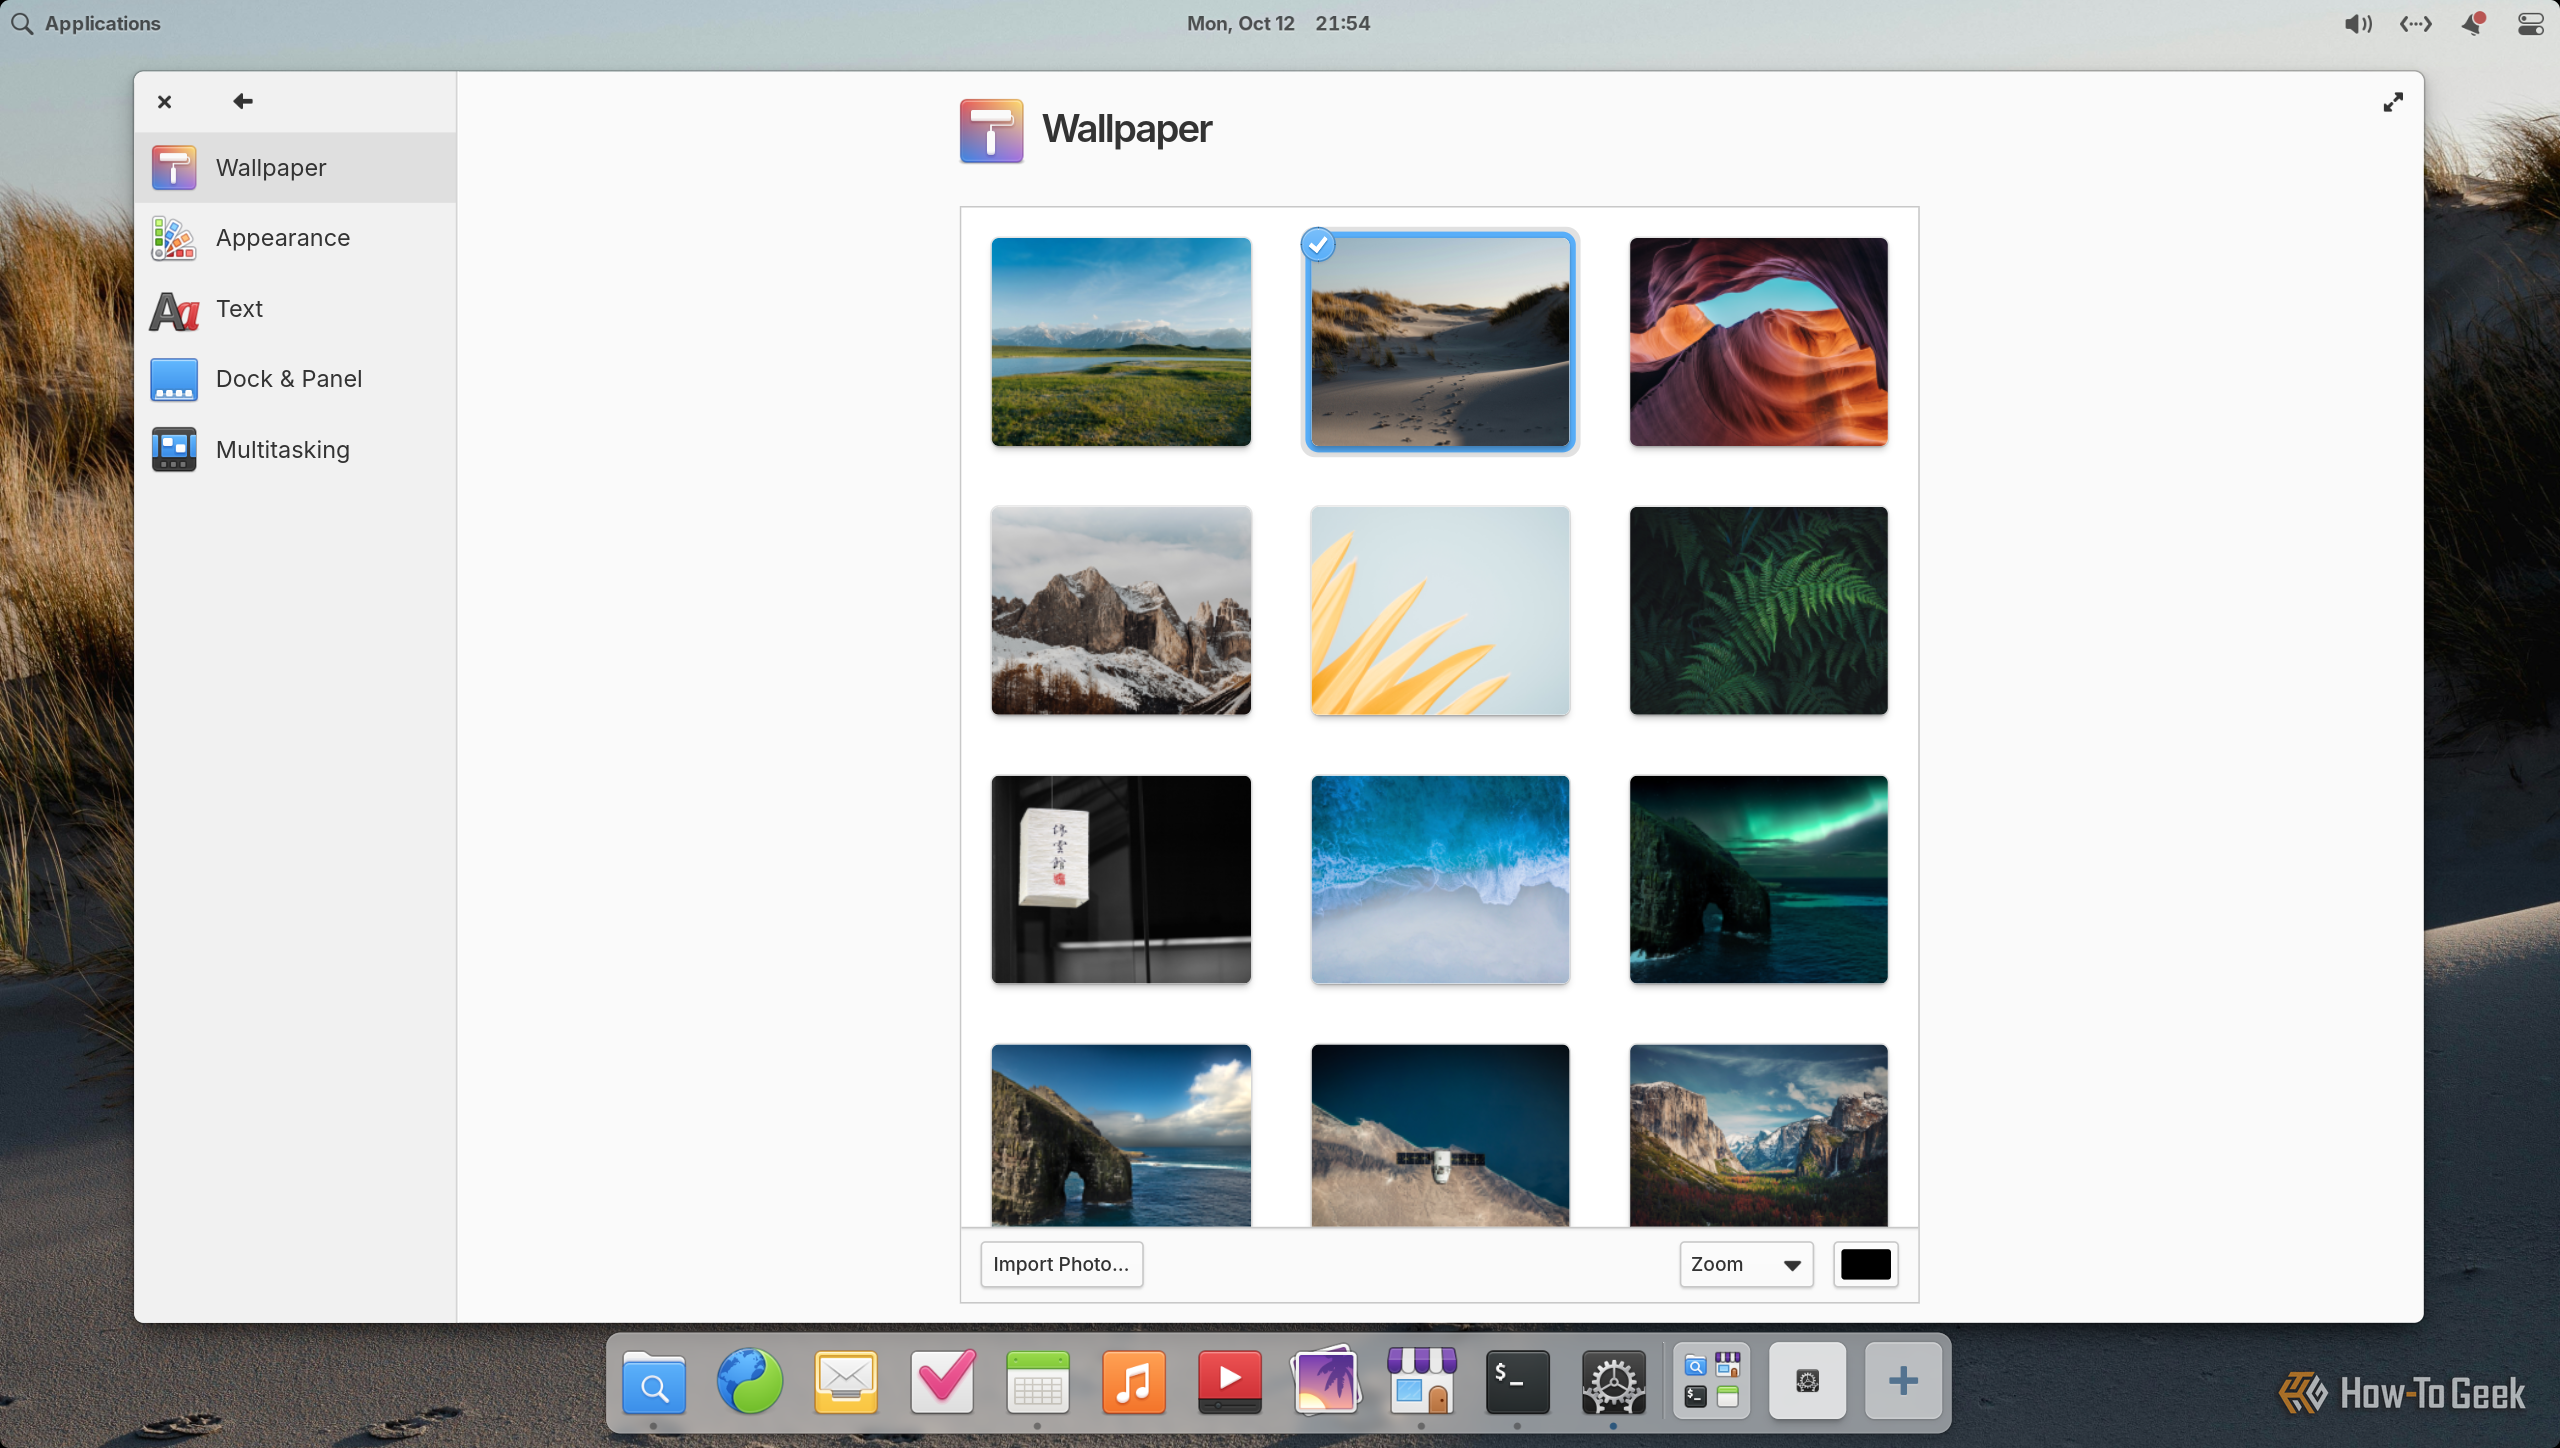The width and height of the screenshot is (2560, 1448).
Task: Click the back arrow in settings window
Action: click(x=243, y=101)
